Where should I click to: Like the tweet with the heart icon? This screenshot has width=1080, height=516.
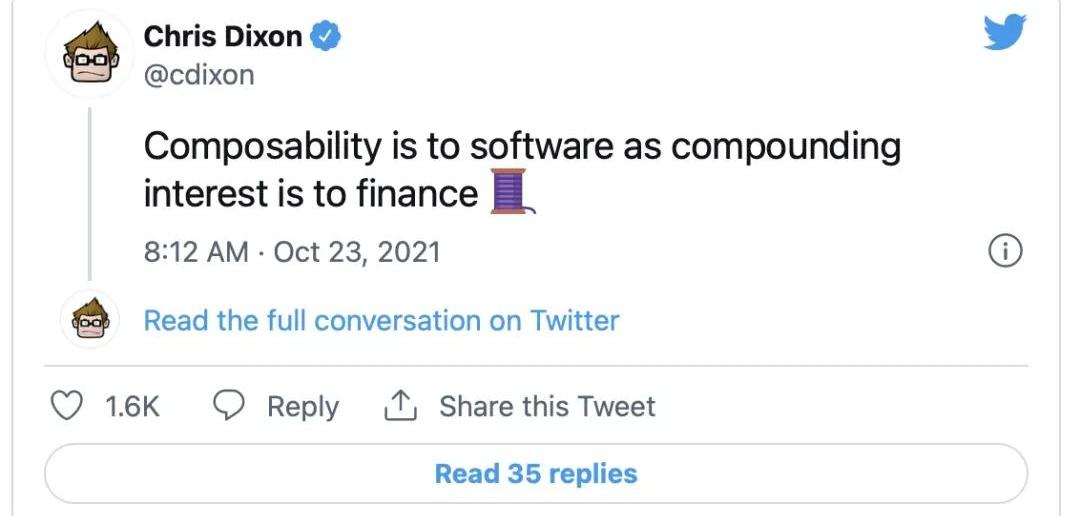(x=66, y=406)
